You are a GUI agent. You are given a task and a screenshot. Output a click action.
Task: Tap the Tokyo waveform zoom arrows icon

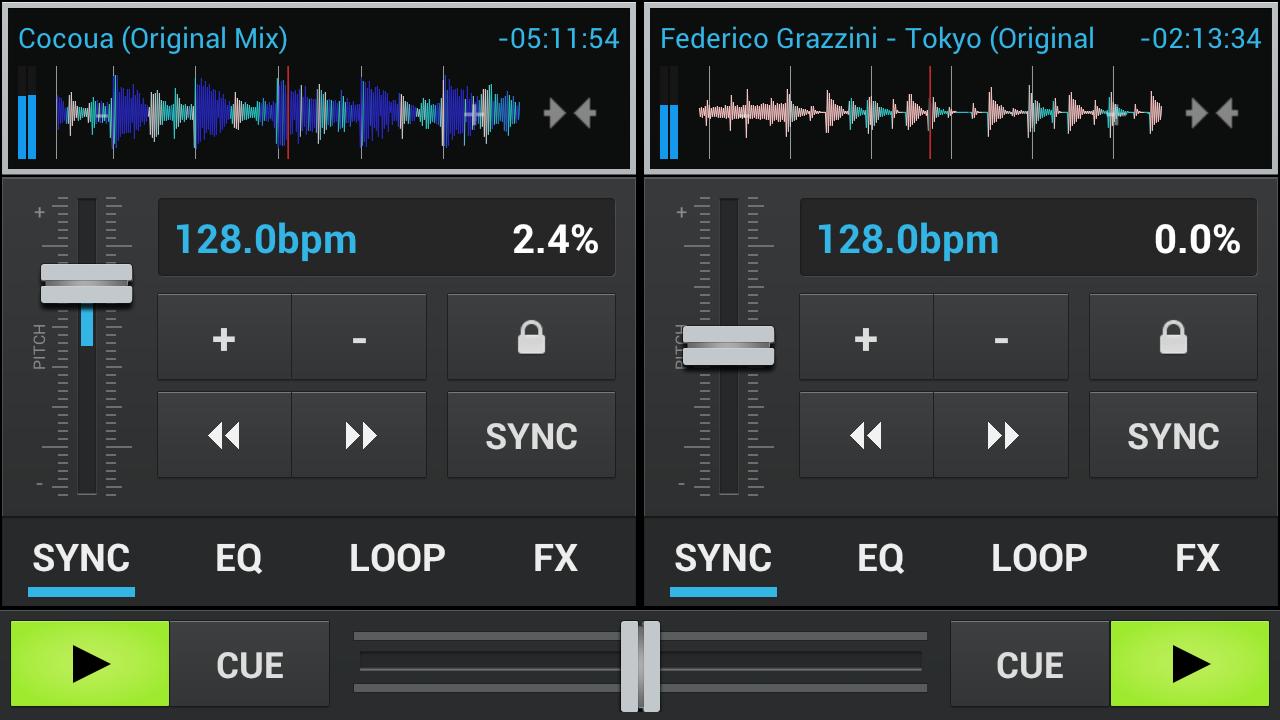pos(1212,113)
